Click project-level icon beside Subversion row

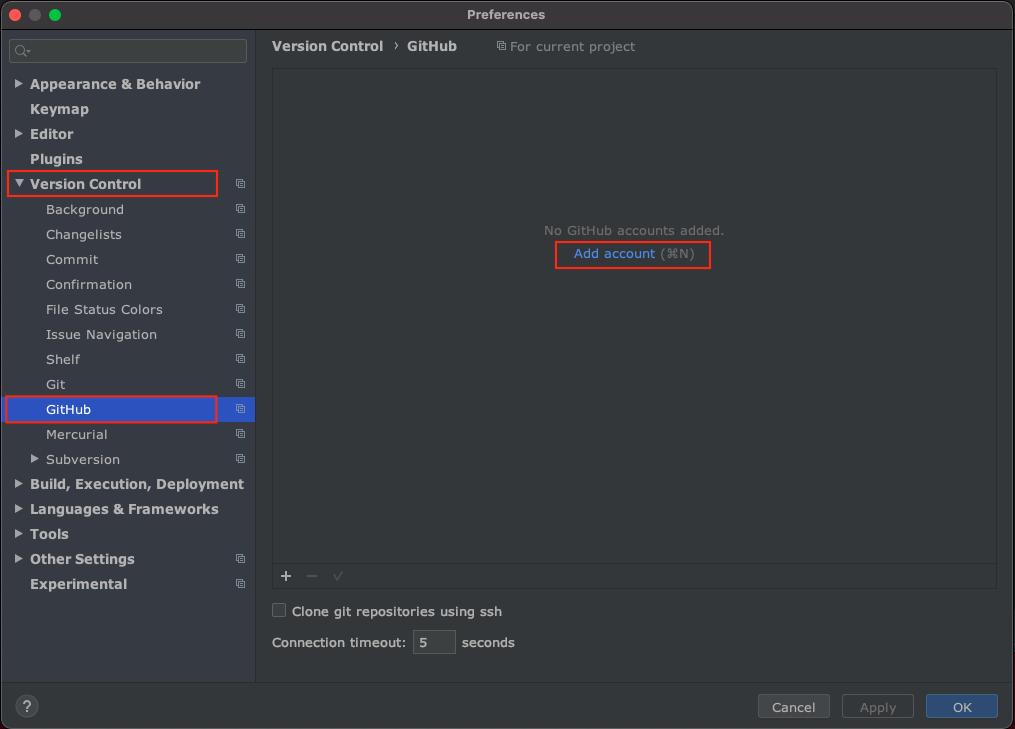tap(240, 459)
